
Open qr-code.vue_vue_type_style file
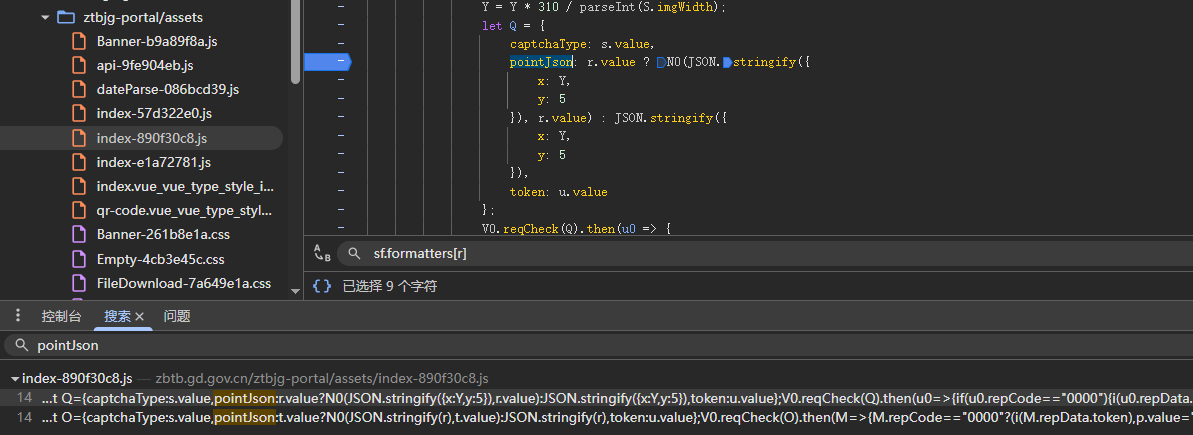pos(184,211)
